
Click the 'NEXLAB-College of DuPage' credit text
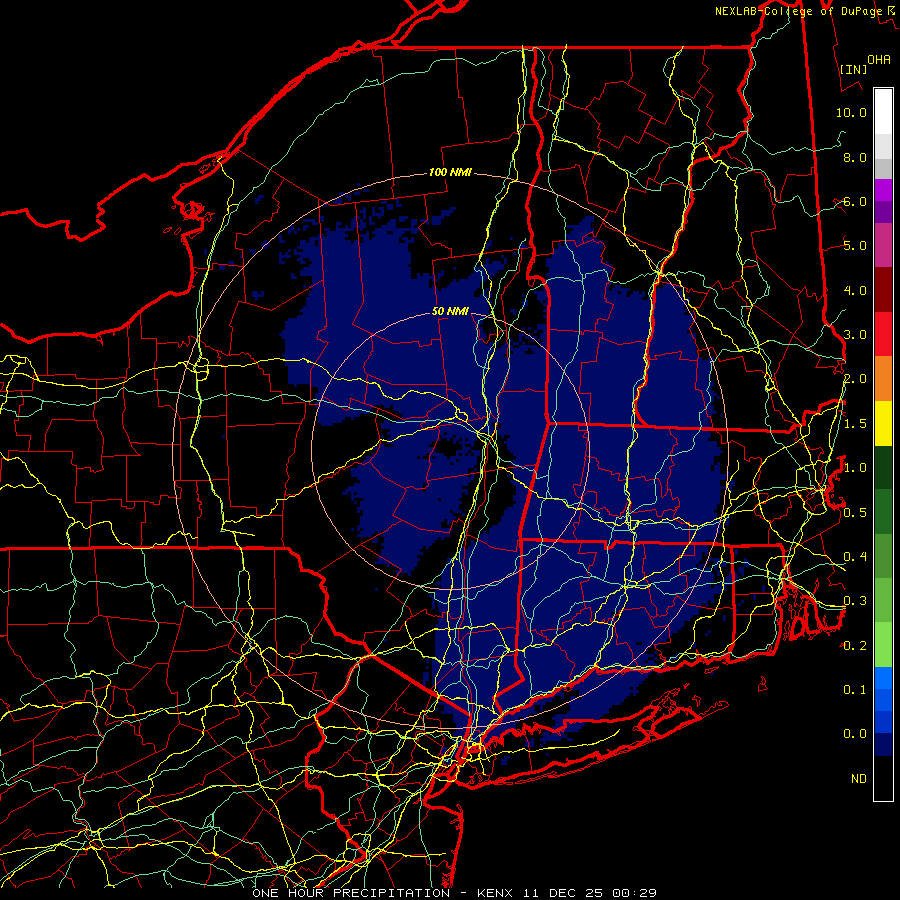point(798,11)
